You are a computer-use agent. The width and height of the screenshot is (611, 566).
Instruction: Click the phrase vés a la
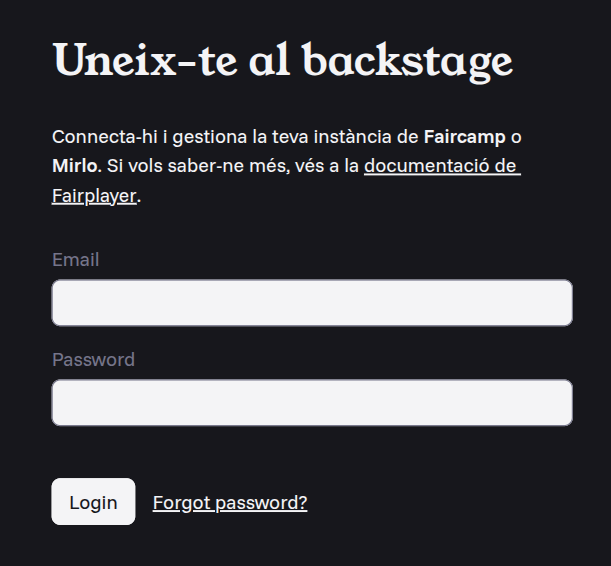point(327,166)
